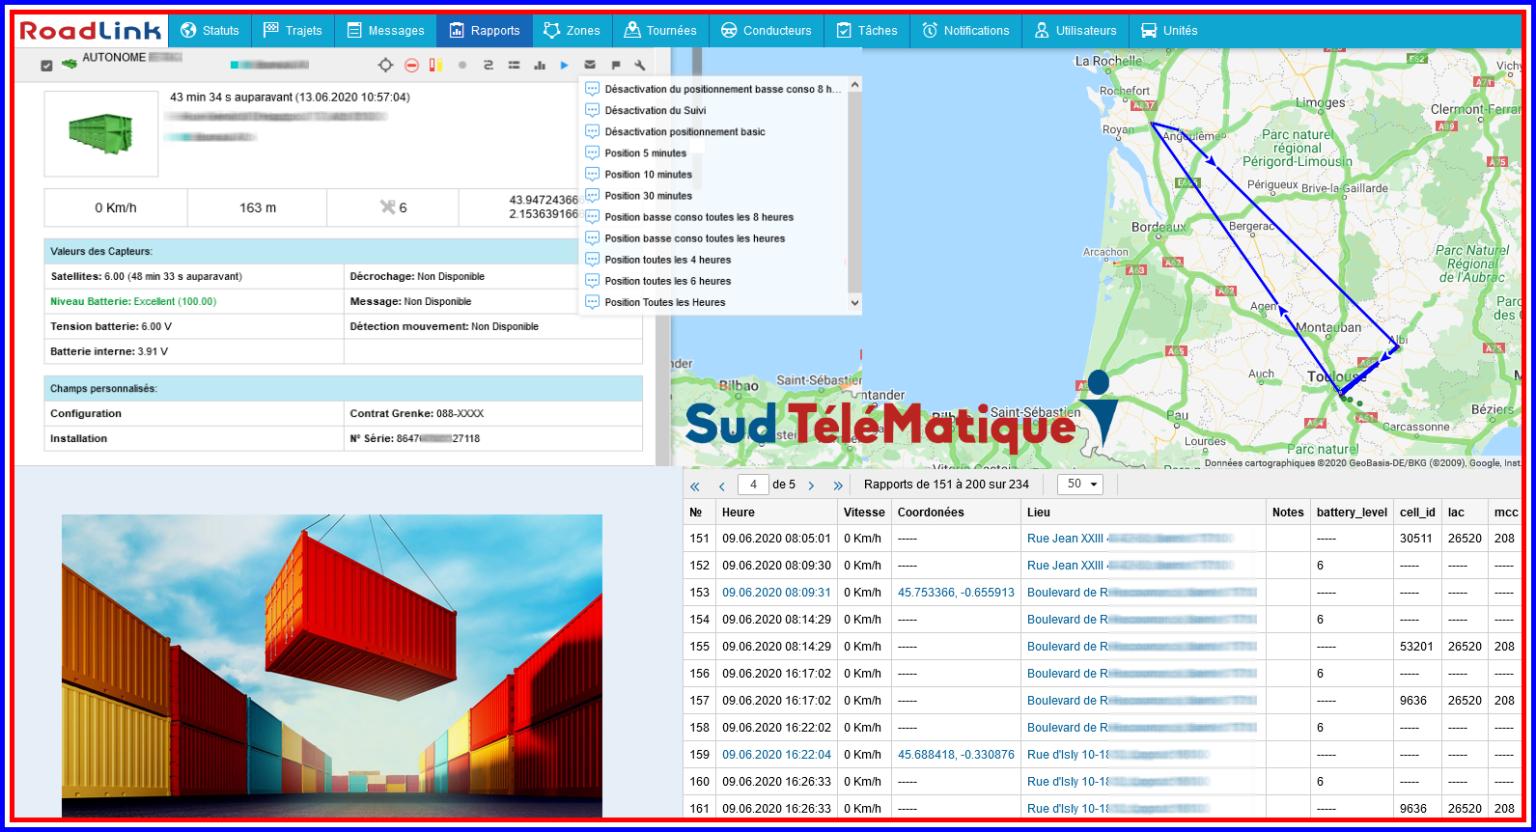This screenshot has height=832, width=1536.
Task: Select 'Désactivation du positionnement basse conso 8 h' command
Action: (x=713, y=89)
